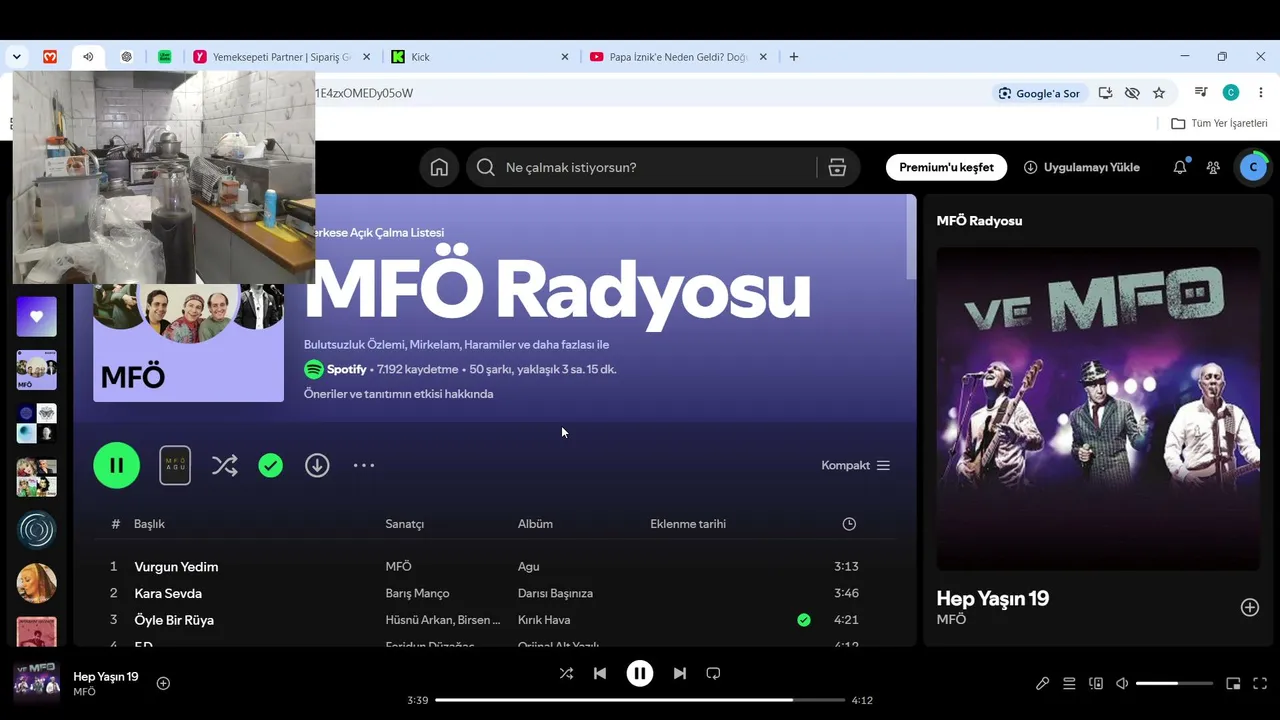Open the tab search dropdown arrow
1280x720 pixels.
[x=17, y=57]
